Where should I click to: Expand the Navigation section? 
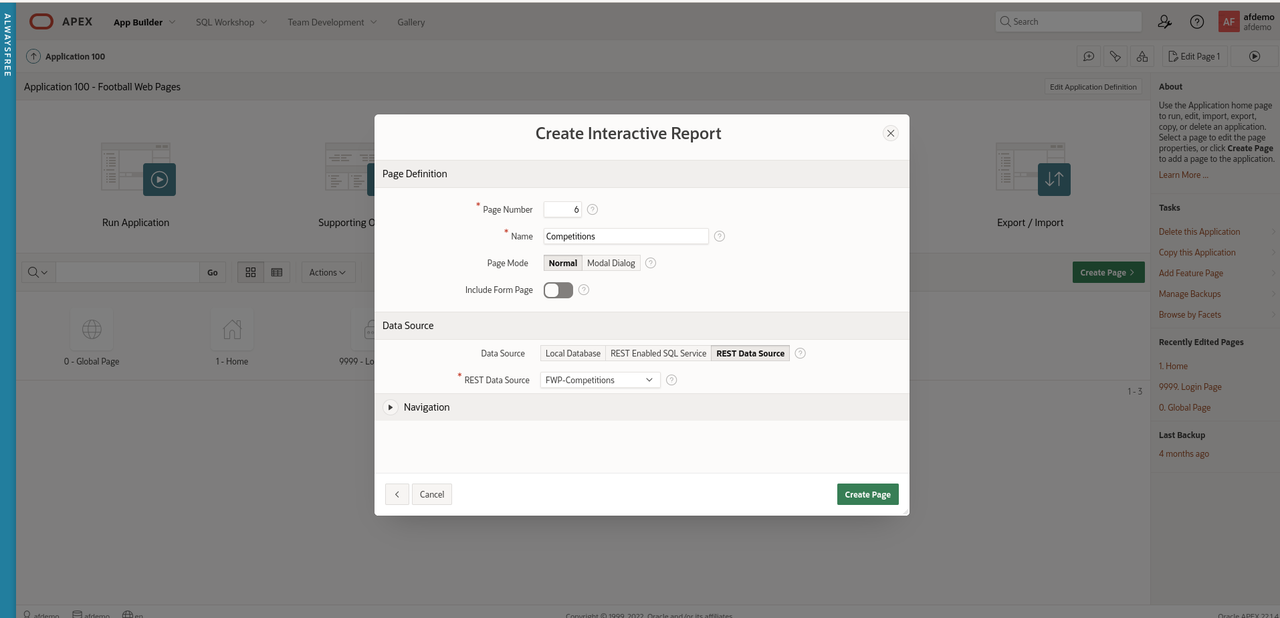coord(391,407)
